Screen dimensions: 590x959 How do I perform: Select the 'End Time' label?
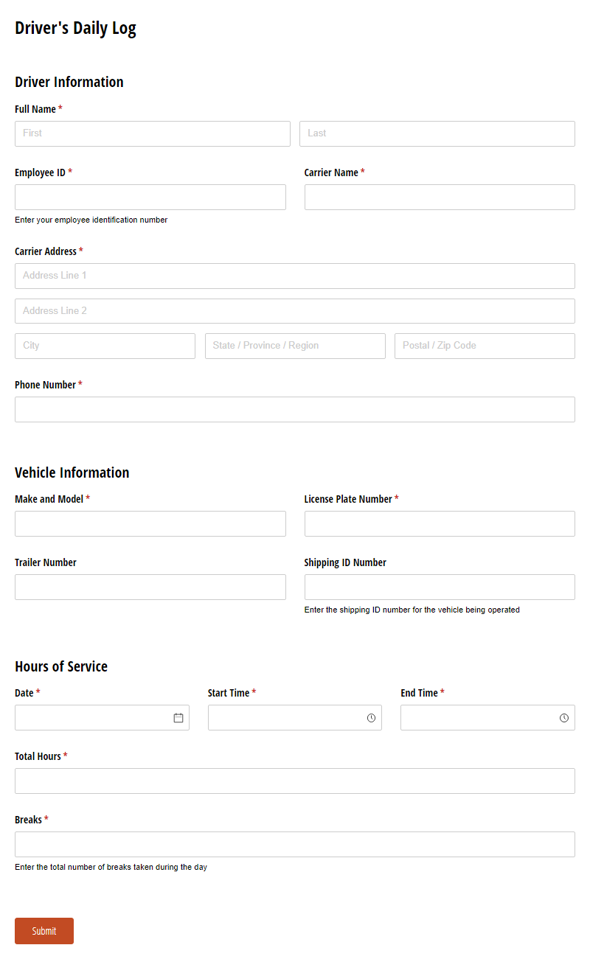(x=419, y=693)
